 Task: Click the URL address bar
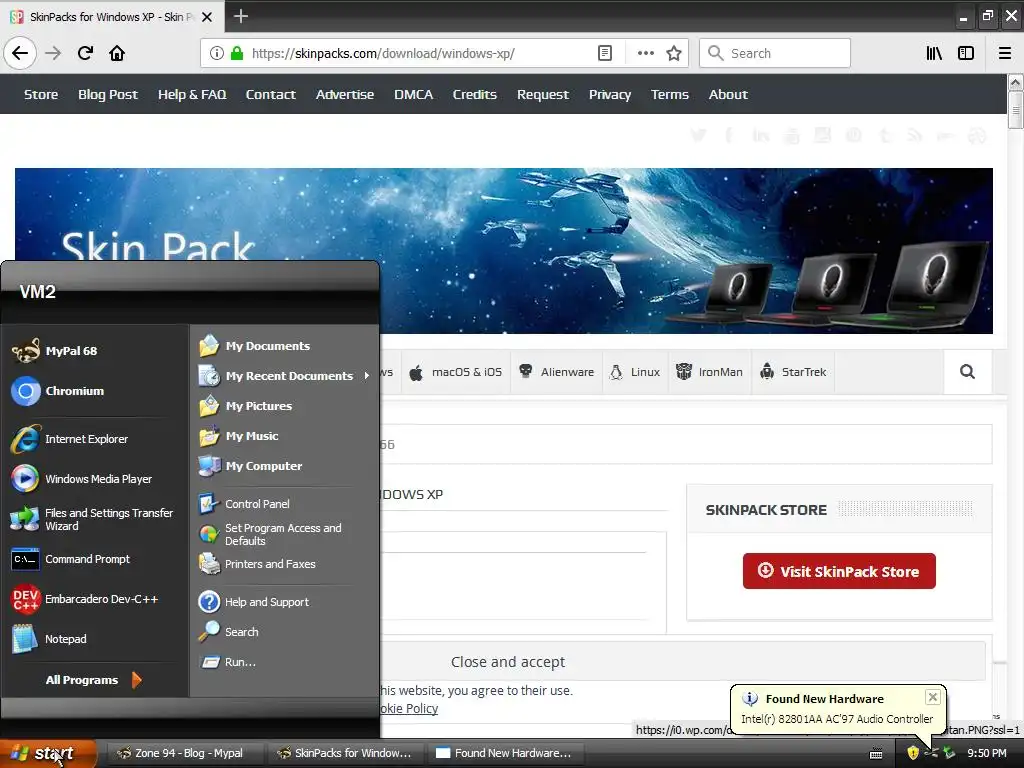click(418, 53)
